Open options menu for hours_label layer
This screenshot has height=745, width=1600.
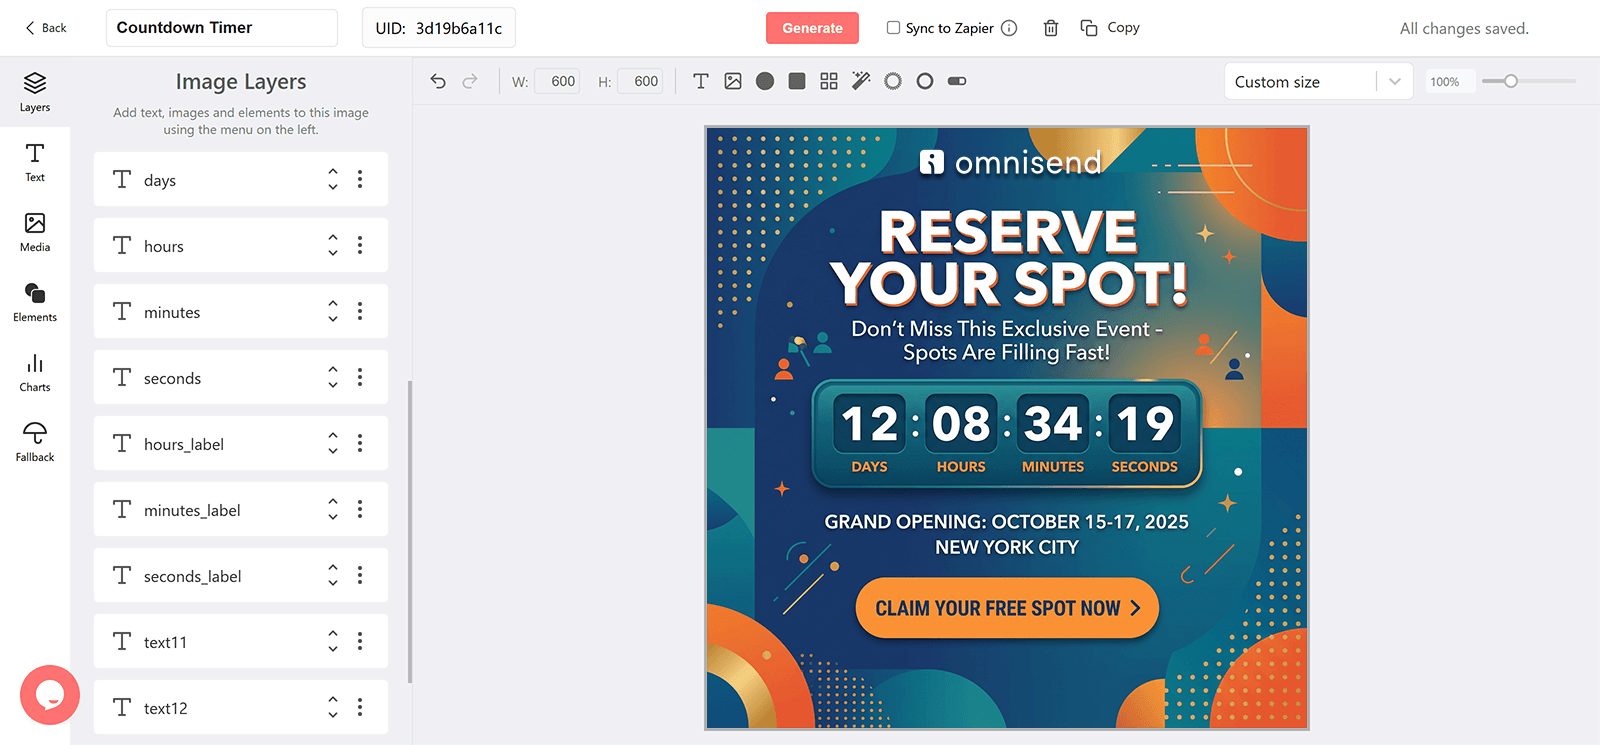click(x=360, y=443)
